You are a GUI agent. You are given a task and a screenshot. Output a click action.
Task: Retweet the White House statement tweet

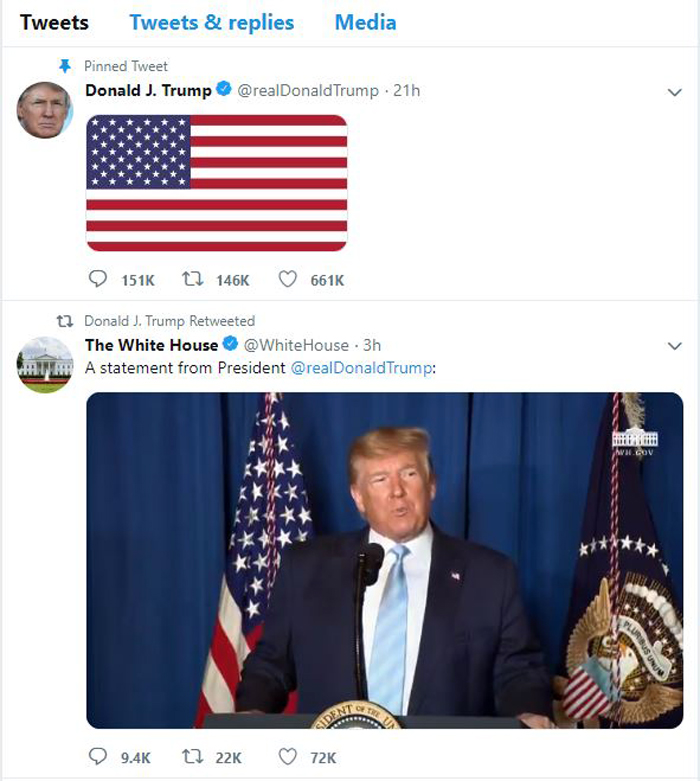click(192, 757)
